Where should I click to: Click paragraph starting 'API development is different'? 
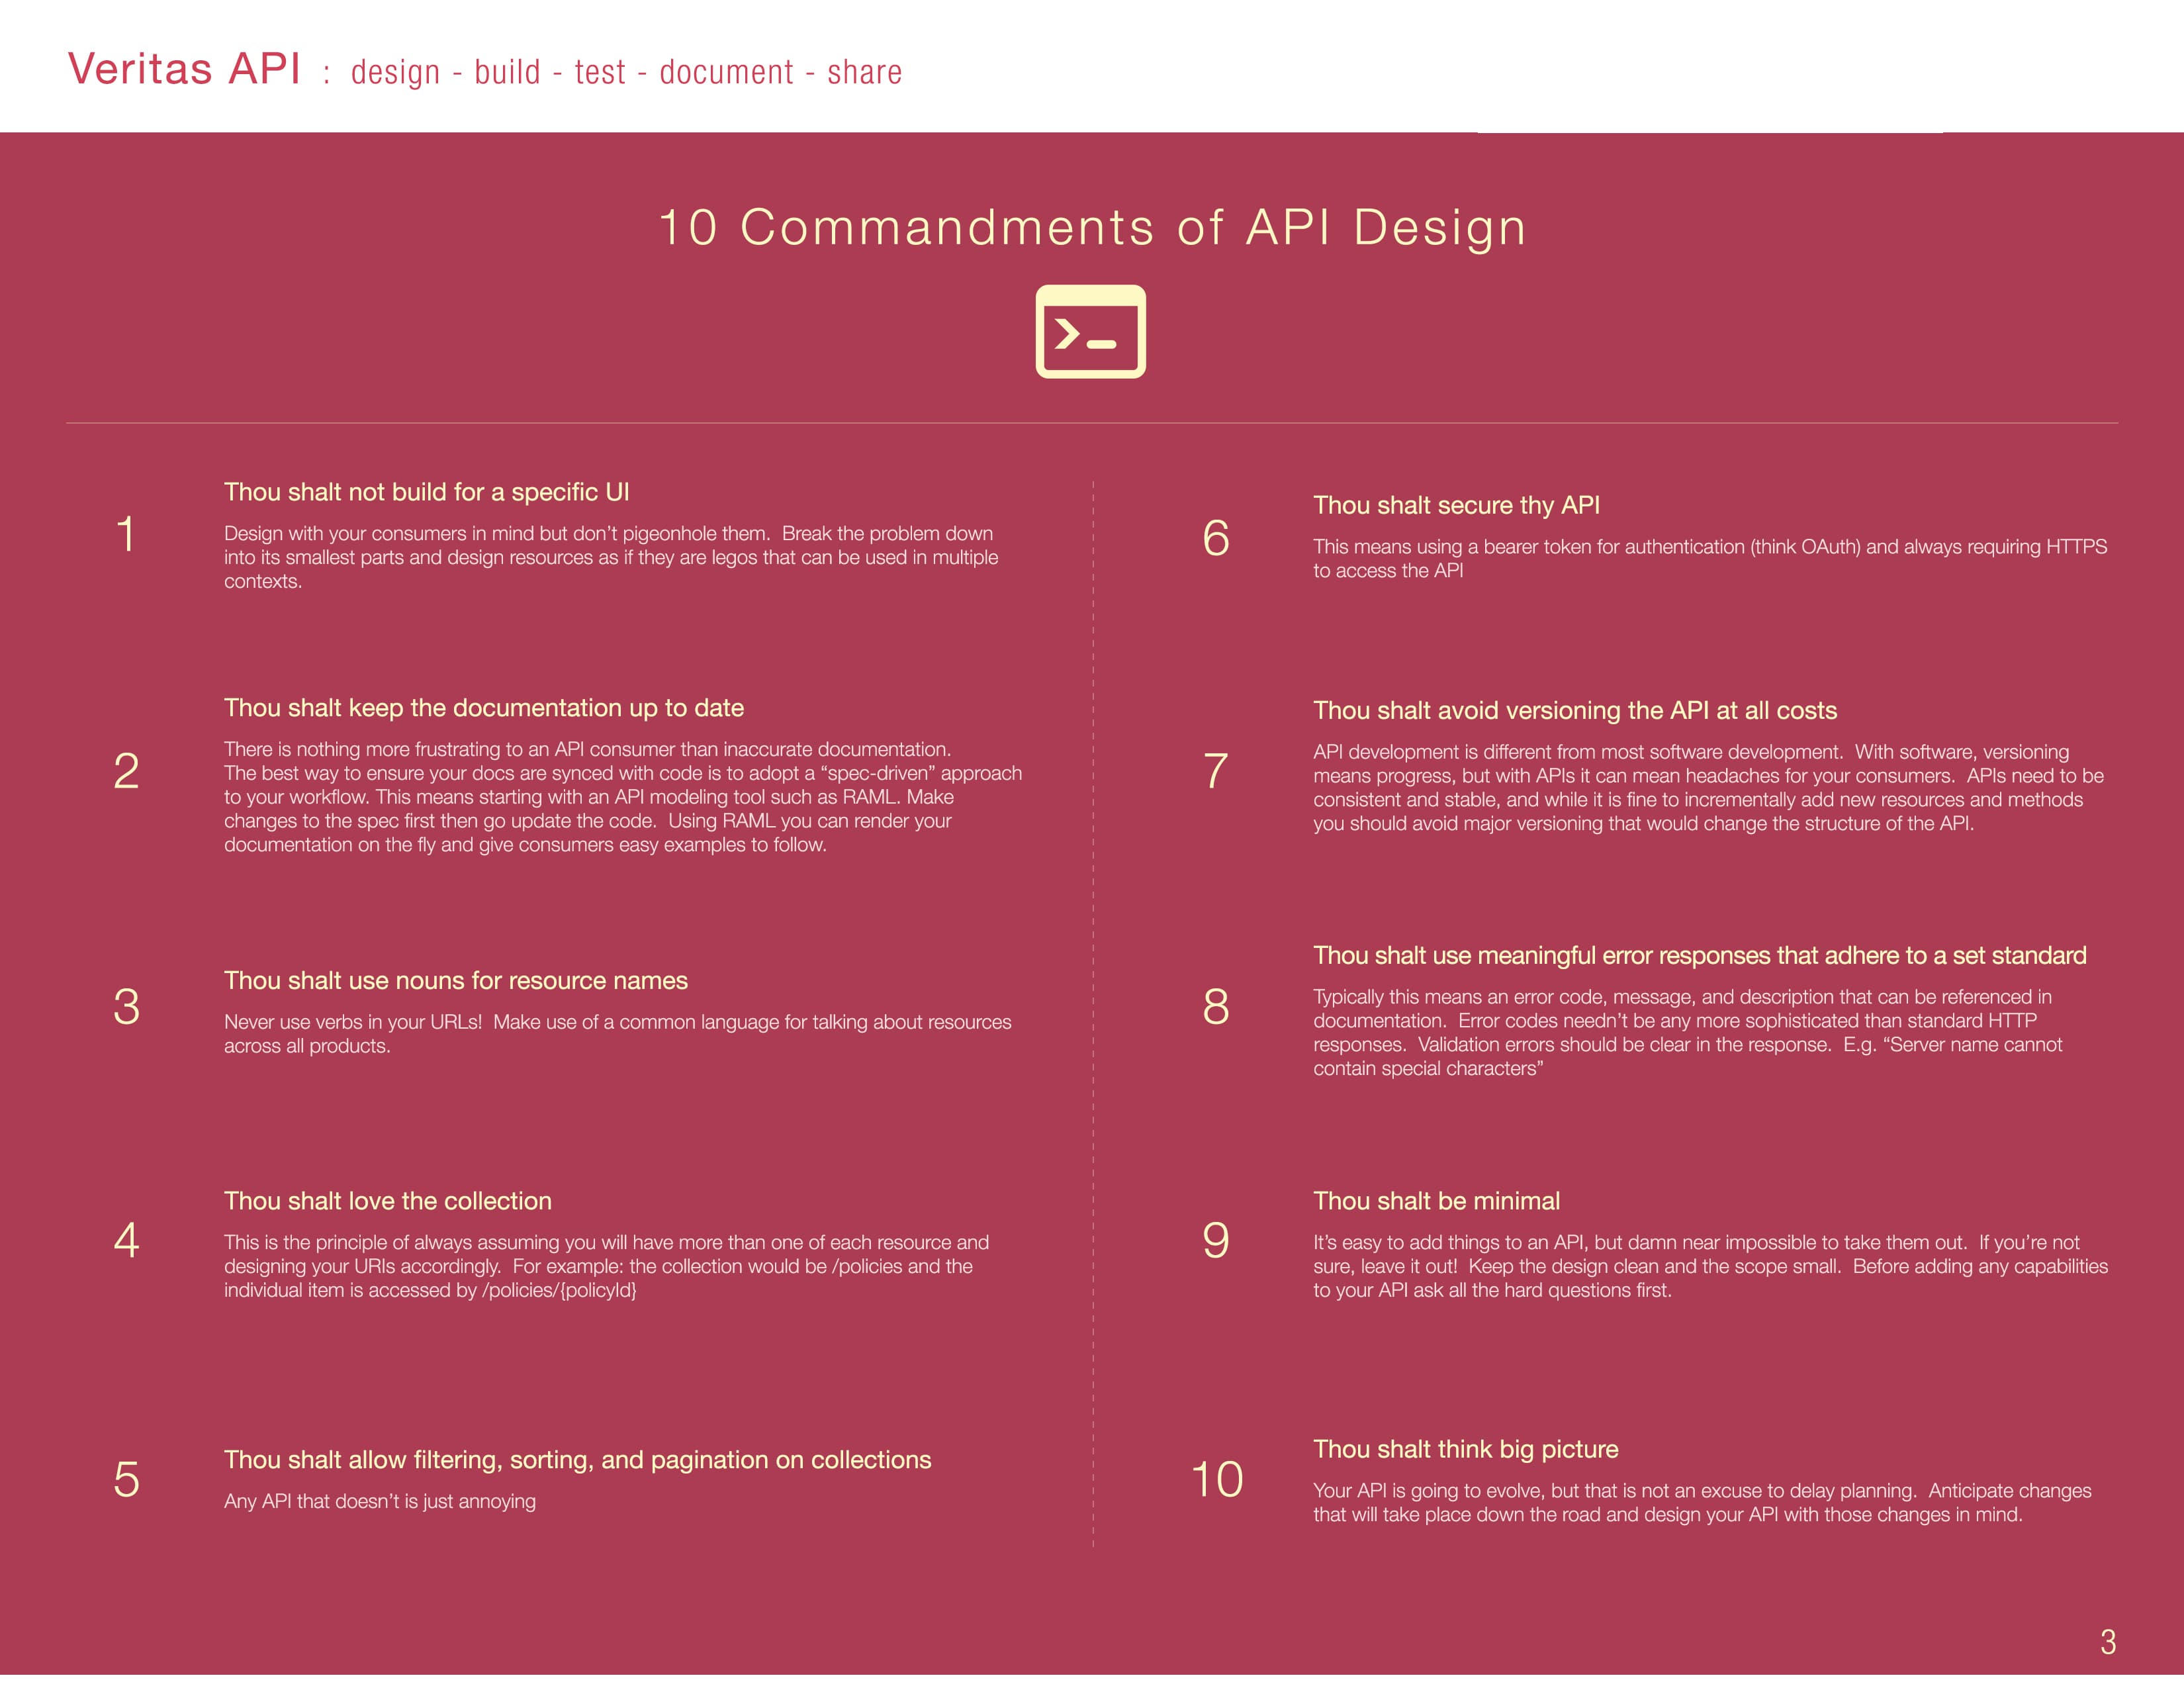pyautogui.click(x=1708, y=788)
